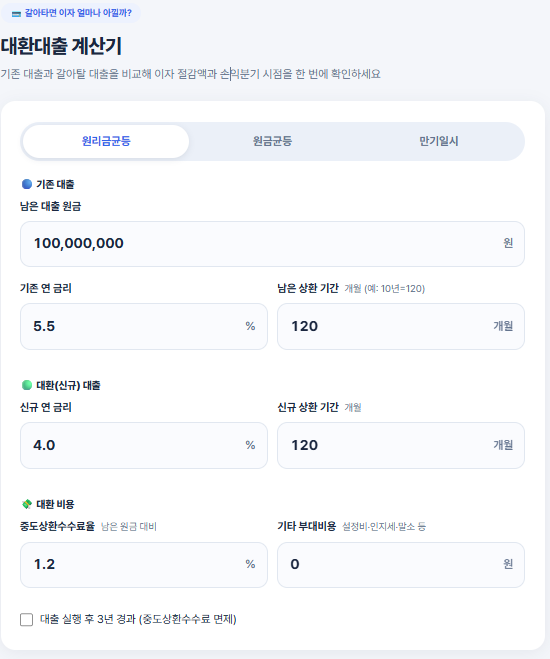Click the money icon beside 대환 비용
550x659 pixels.
[x=27, y=504]
